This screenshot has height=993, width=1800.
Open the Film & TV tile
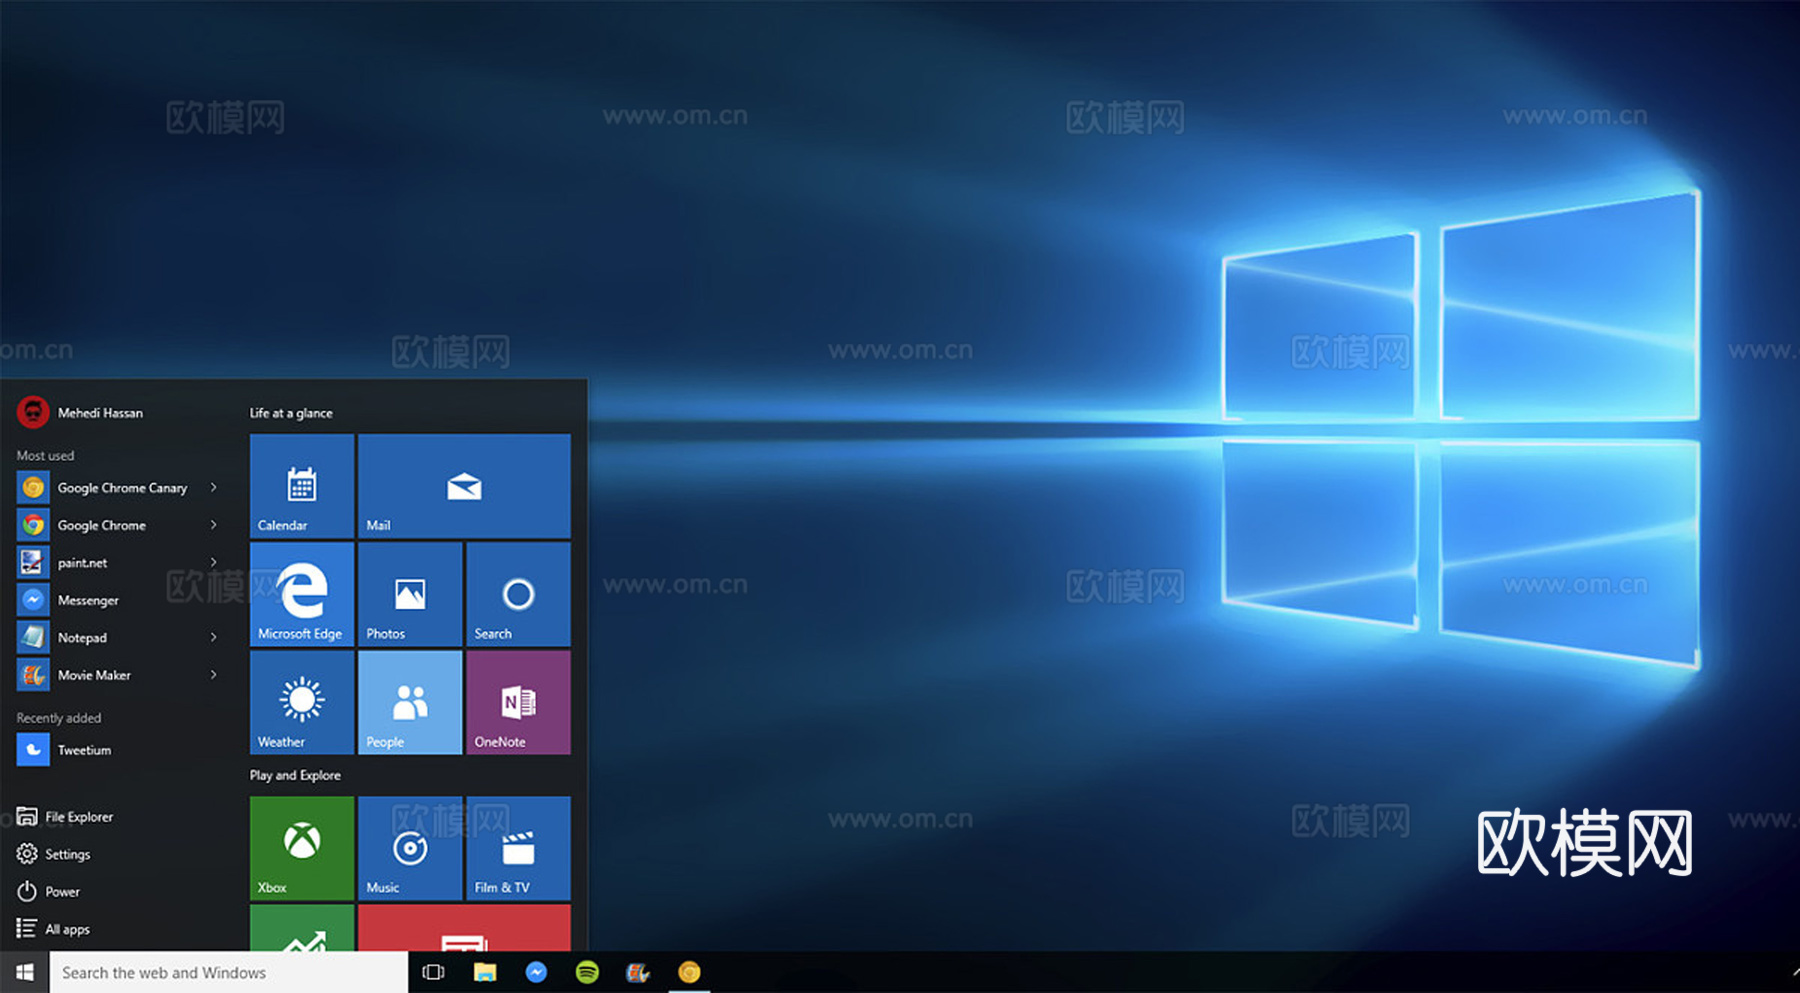tap(518, 847)
